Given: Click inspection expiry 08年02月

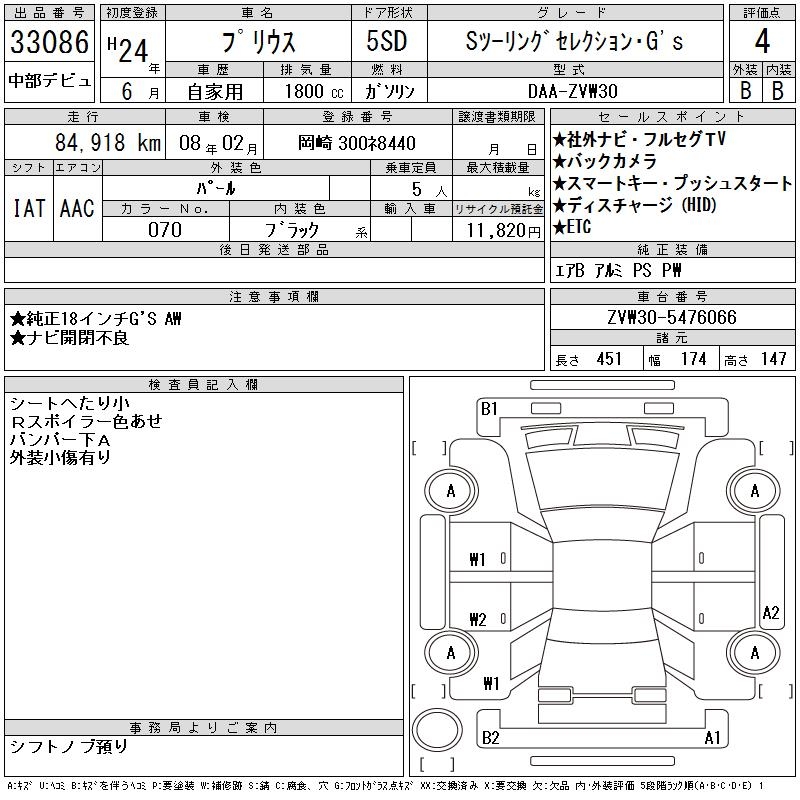Looking at the screenshot, I should click(x=218, y=144).
